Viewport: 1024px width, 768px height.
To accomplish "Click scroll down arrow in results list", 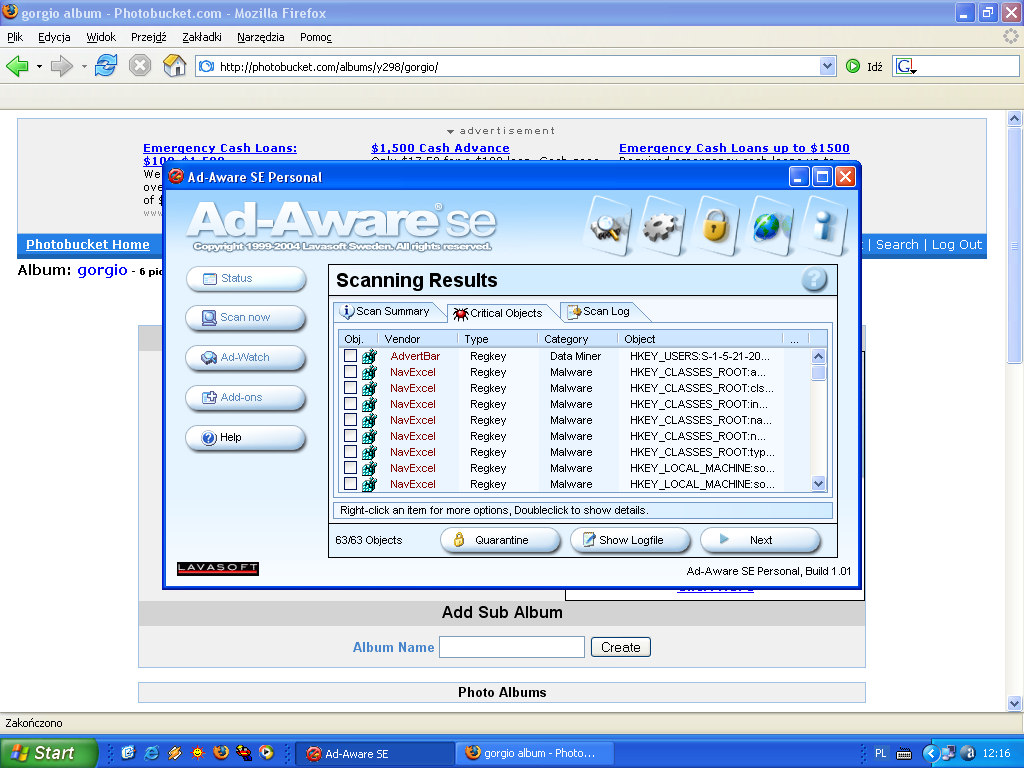I will pos(818,483).
